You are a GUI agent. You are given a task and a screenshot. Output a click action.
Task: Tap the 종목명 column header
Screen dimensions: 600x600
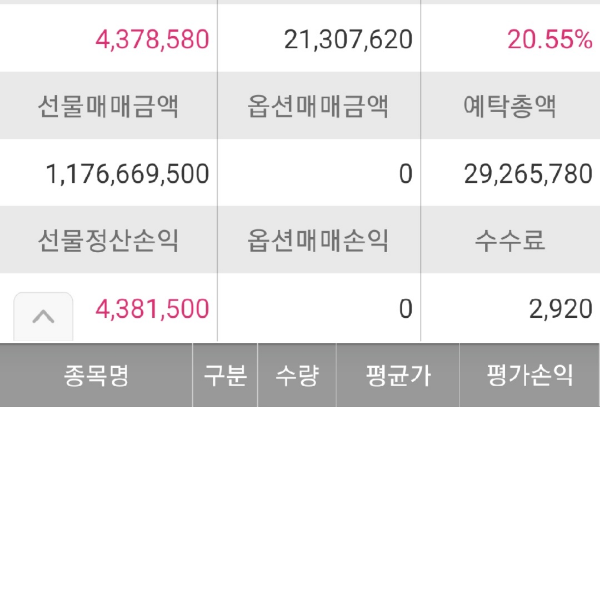click(x=96, y=376)
